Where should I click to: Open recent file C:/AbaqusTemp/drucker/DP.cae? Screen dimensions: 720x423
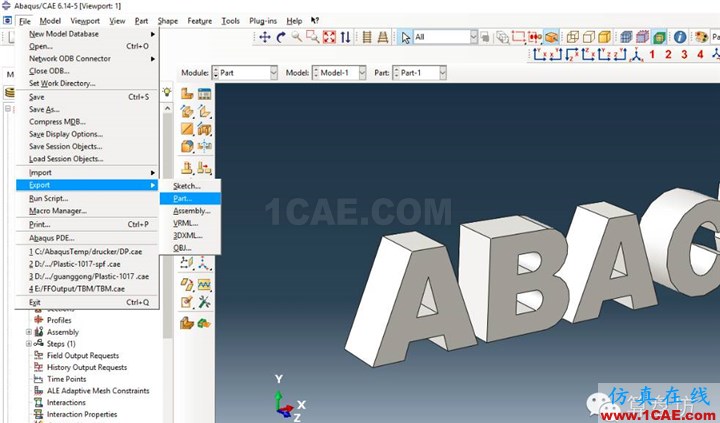(87, 252)
